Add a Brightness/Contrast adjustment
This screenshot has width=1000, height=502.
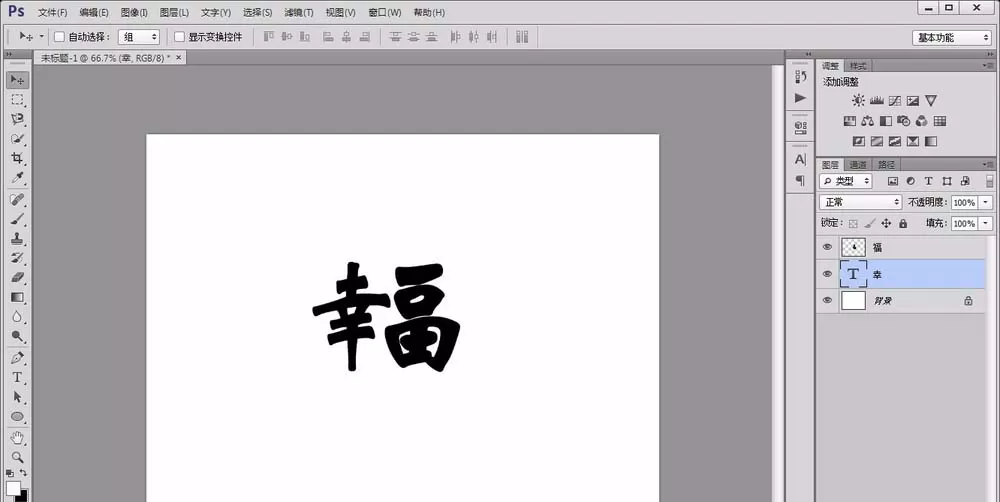[x=858, y=101]
